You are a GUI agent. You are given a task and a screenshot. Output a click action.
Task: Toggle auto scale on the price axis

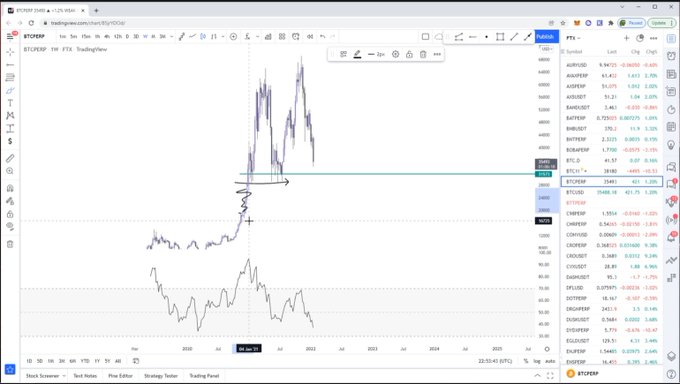click(550, 361)
